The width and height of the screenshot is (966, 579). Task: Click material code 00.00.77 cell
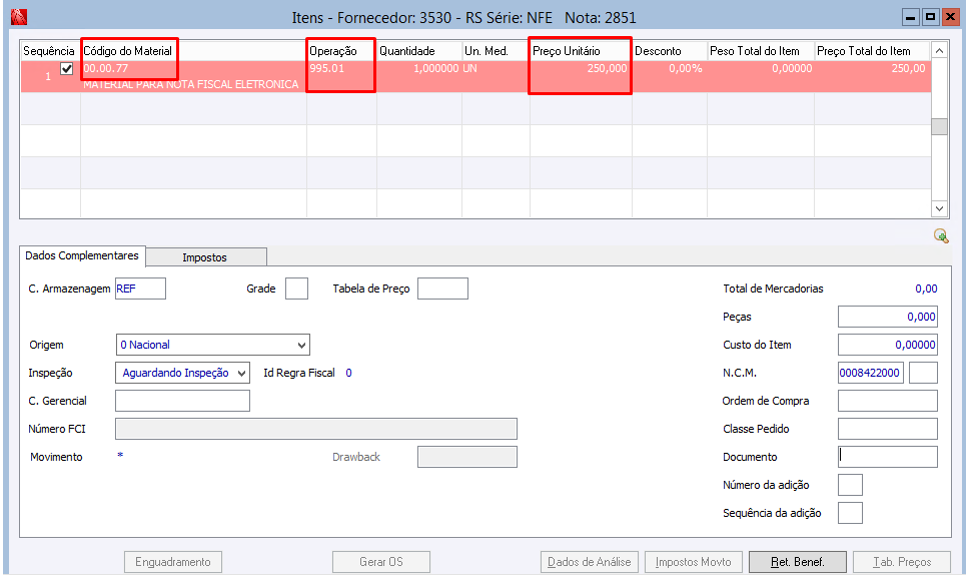pyautogui.click(x=106, y=68)
